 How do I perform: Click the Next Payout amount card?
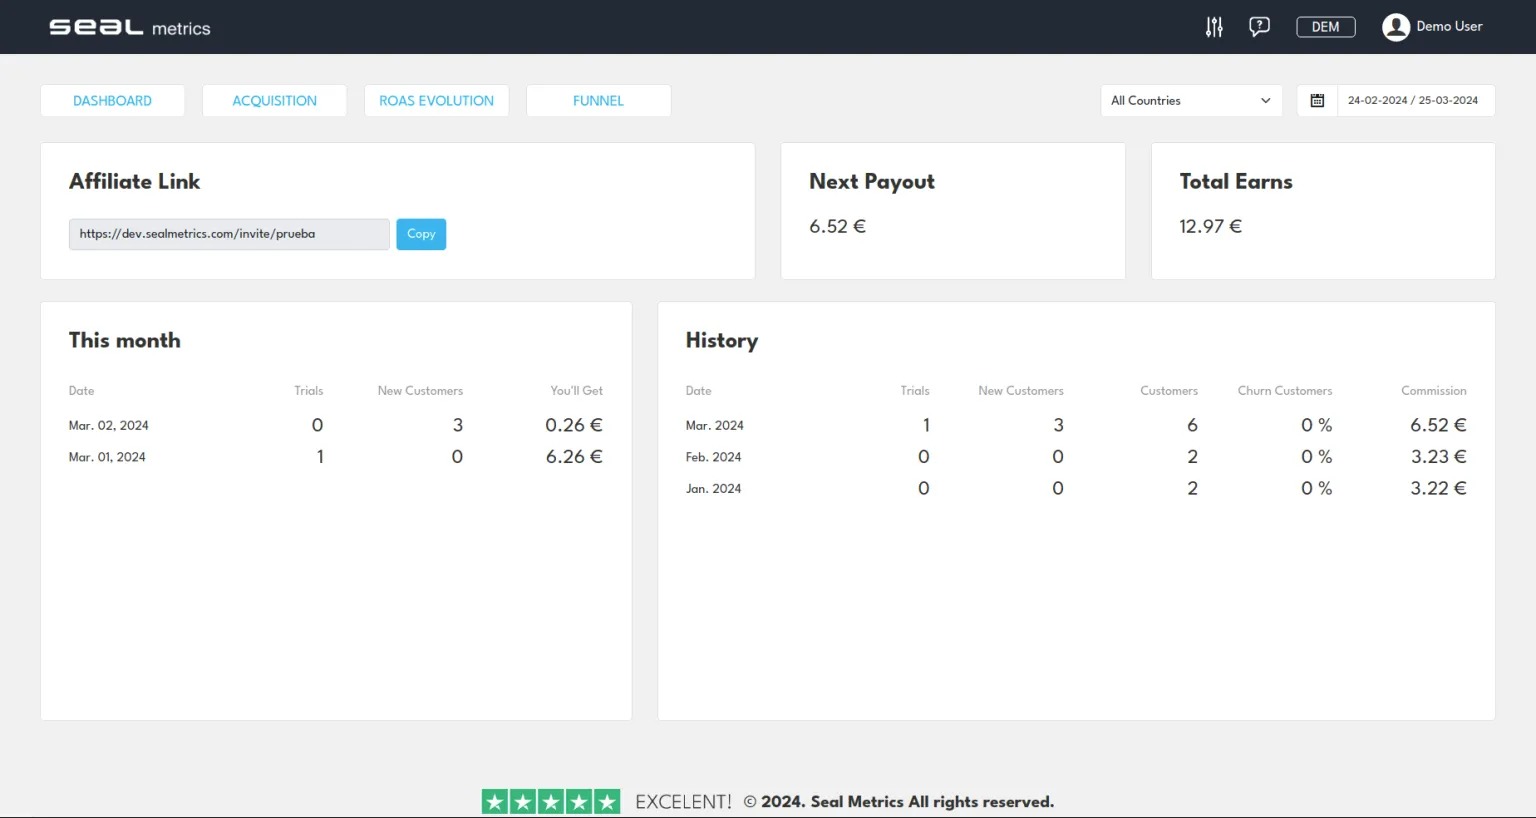(952, 211)
